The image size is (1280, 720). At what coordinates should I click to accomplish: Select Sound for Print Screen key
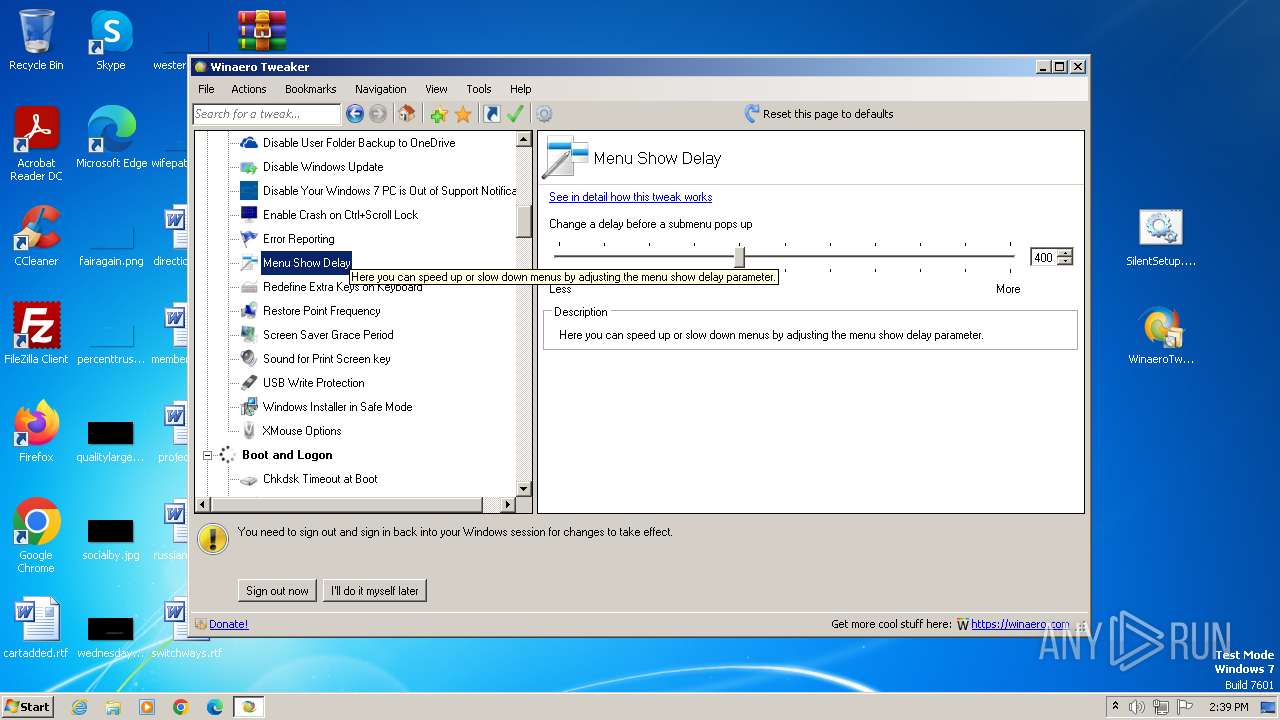point(326,359)
